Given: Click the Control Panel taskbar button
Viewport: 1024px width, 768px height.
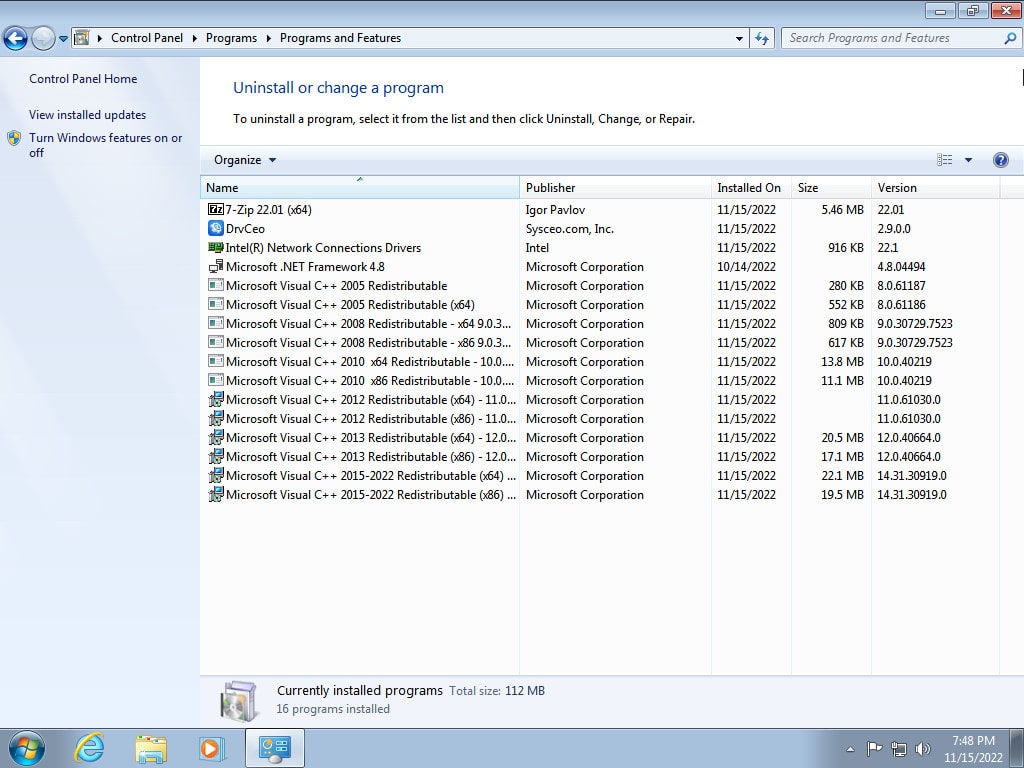Looking at the screenshot, I should click(274, 748).
